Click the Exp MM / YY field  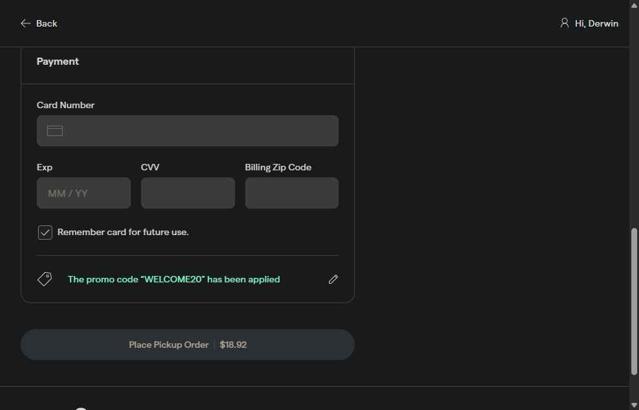tap(84, 193)
